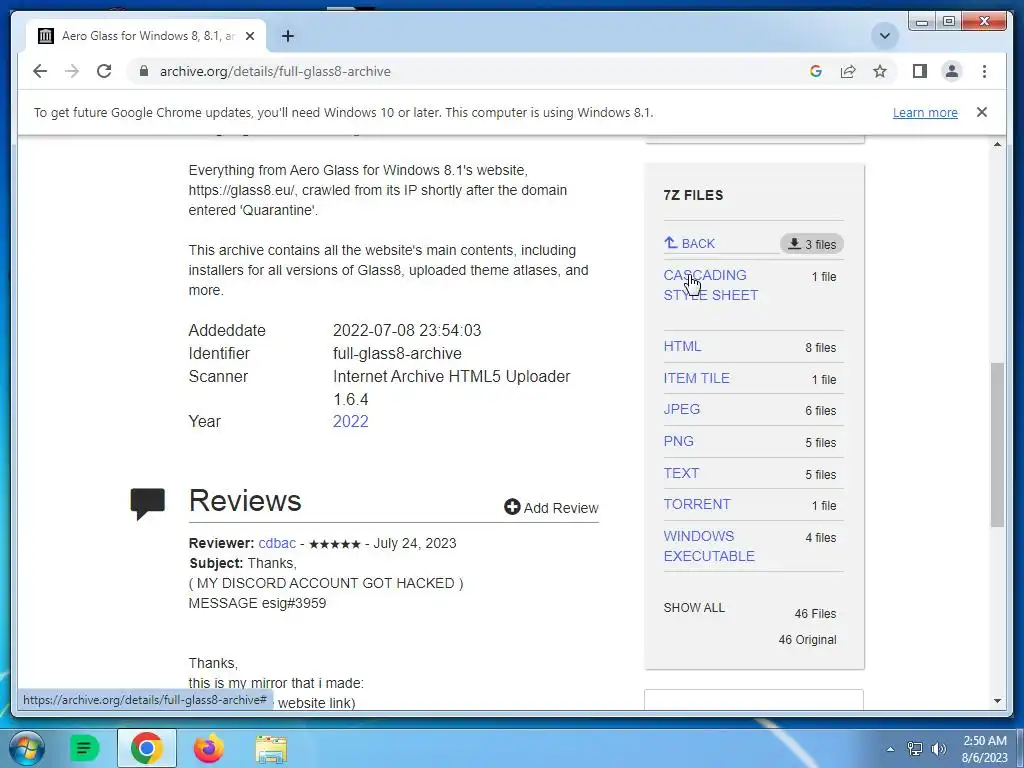Screen dimensions: 1024x768
Task: Open Chrome three-dot menu
Action: pos(984,71)
